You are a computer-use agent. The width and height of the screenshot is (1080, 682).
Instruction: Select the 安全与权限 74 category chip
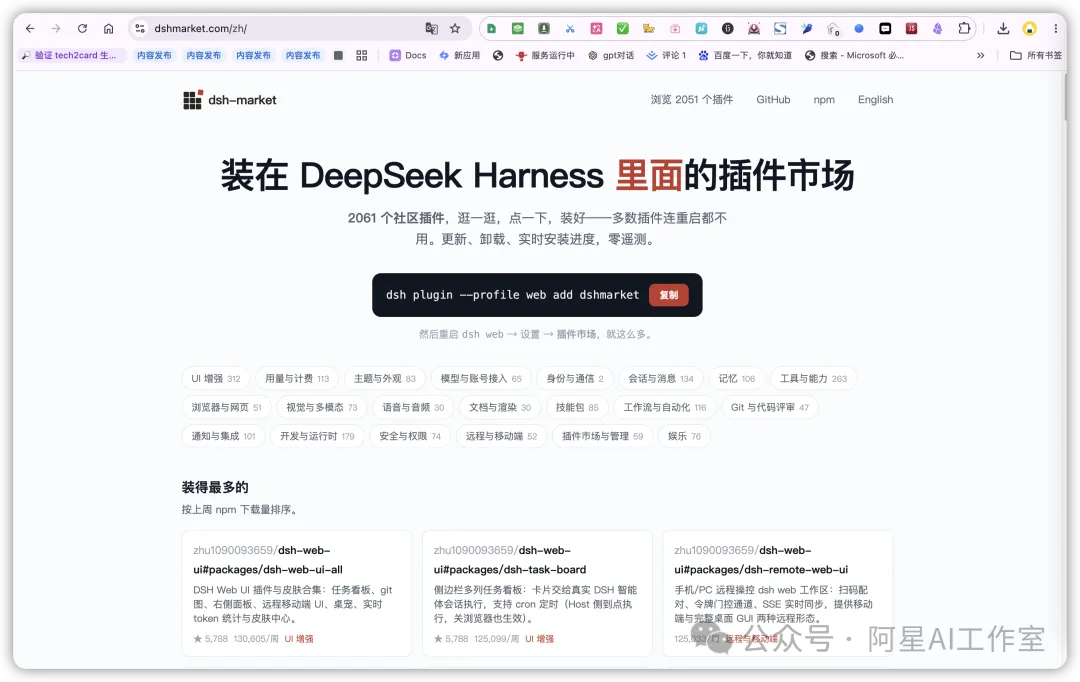(x=410, y=436)
